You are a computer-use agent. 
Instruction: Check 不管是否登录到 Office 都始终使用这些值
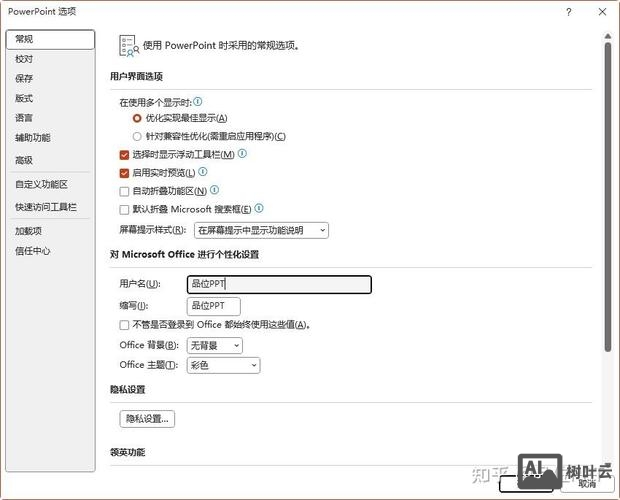point(124,325)
